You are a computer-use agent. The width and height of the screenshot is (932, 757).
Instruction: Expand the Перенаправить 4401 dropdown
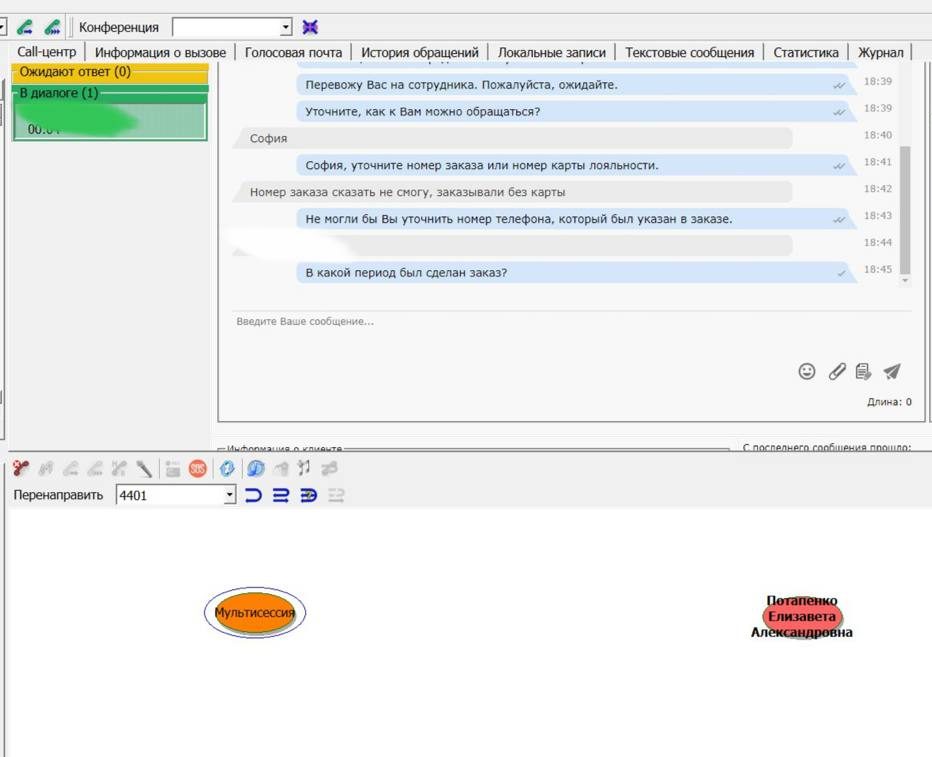[229, 495]
